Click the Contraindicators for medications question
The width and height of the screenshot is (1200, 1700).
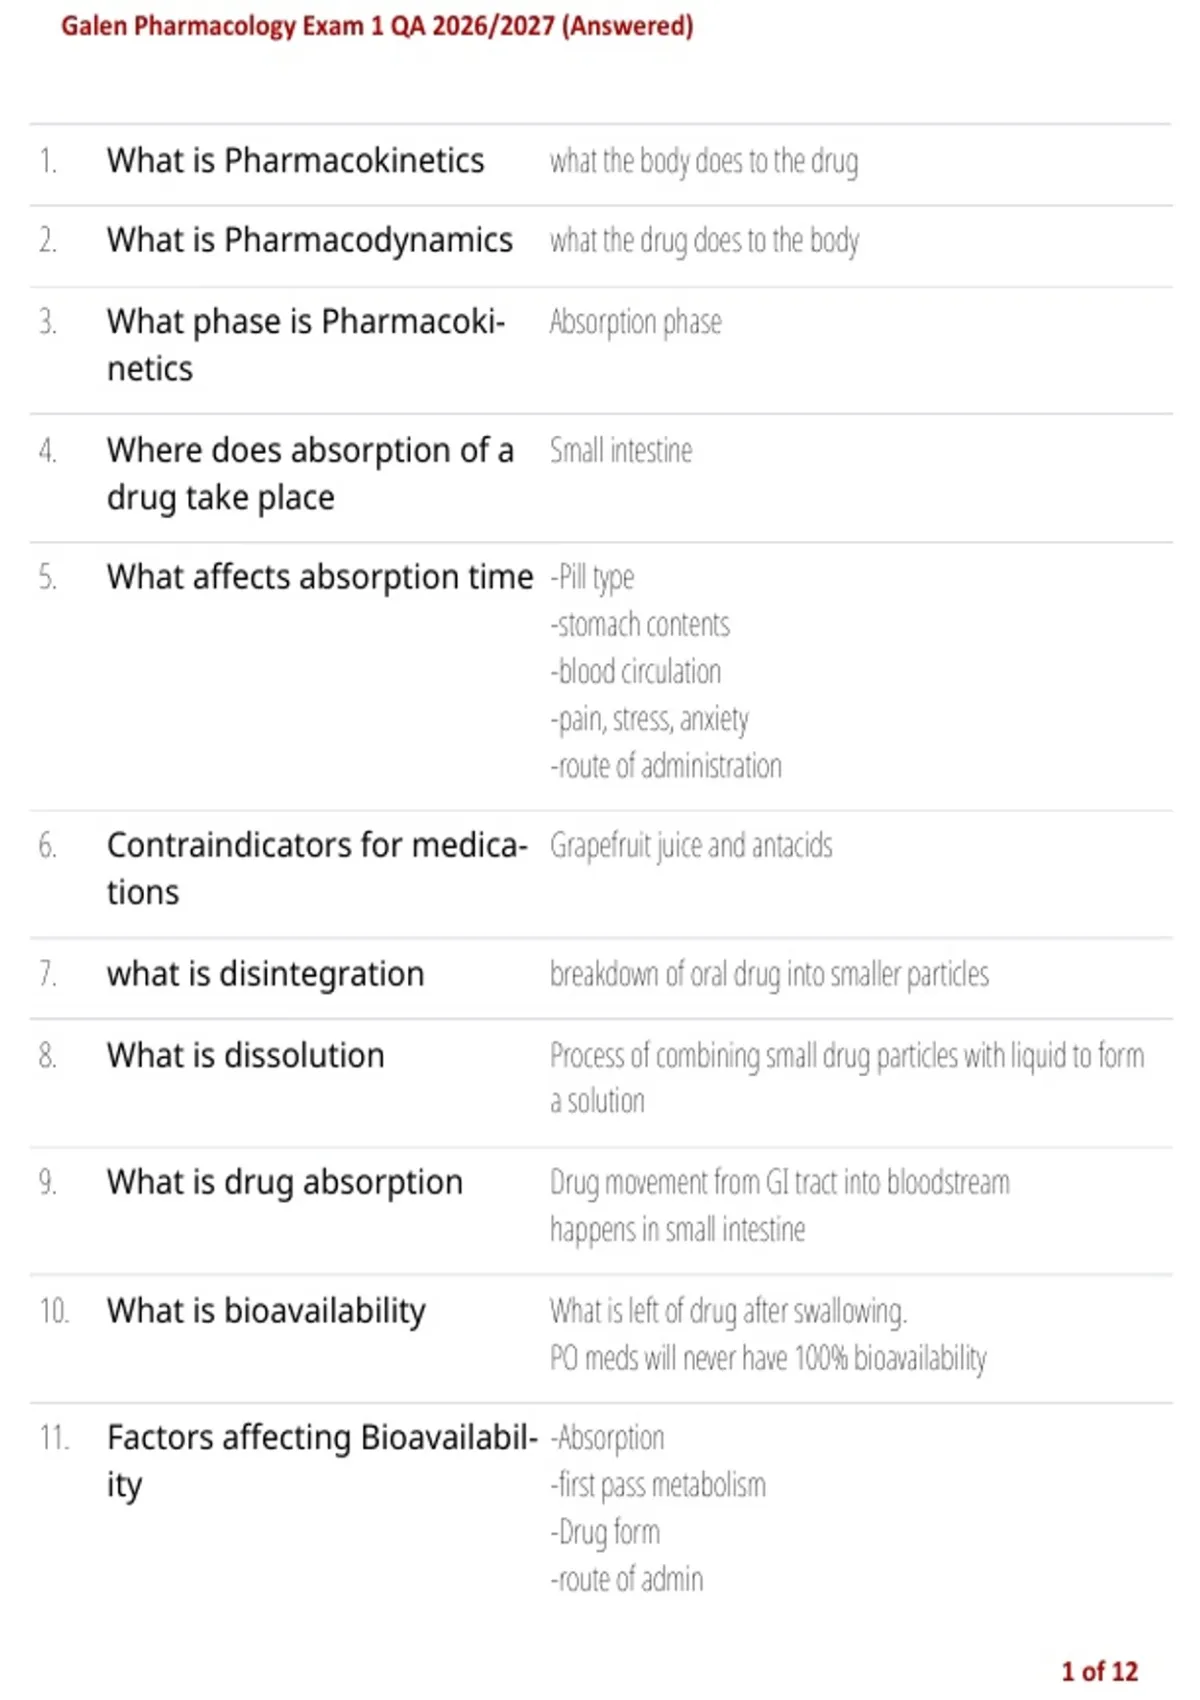click(x=317, y=868)
